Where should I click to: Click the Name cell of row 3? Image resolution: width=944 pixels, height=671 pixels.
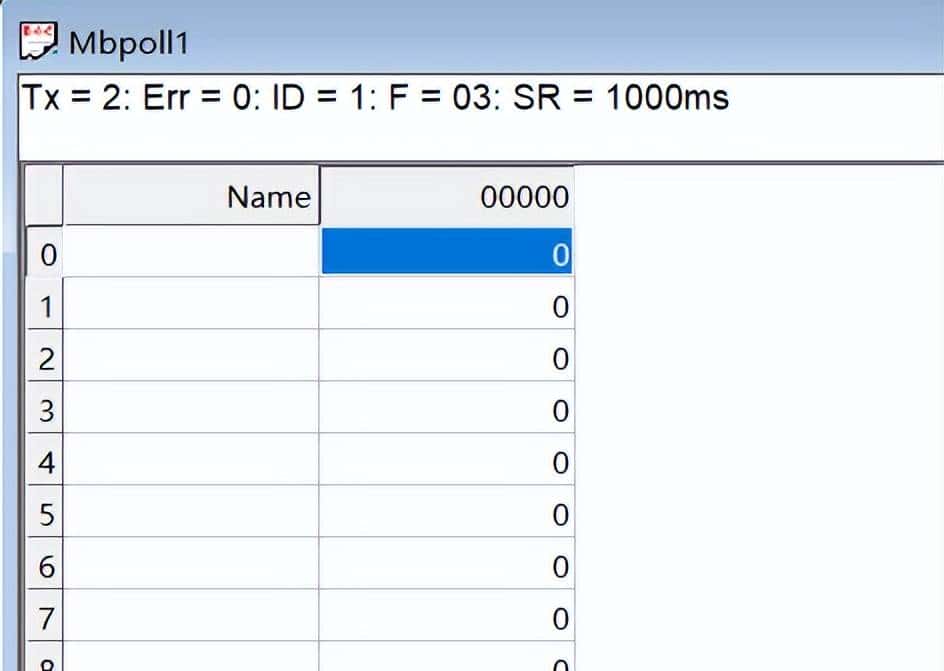coord(190,411)
